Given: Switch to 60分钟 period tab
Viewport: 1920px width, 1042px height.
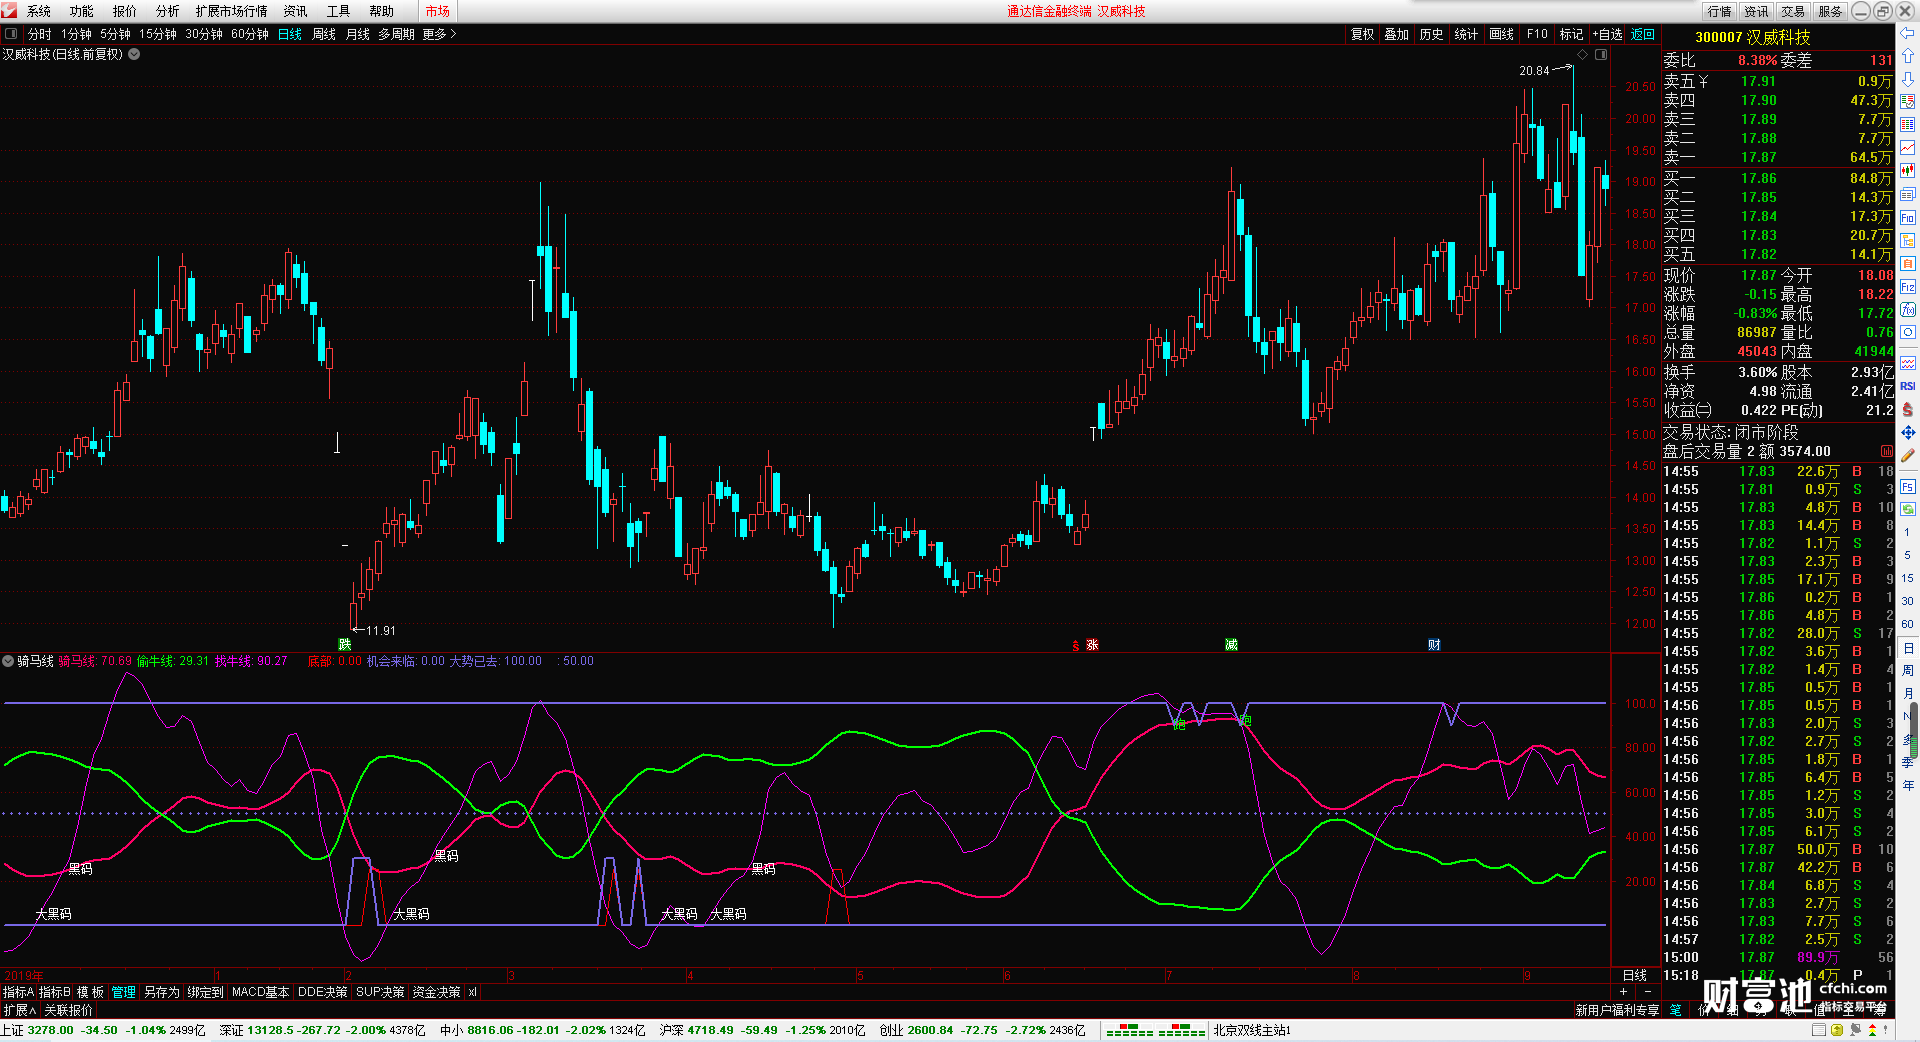Looking at the screenshot, I should pyautogui.click(x=250, y=34).
